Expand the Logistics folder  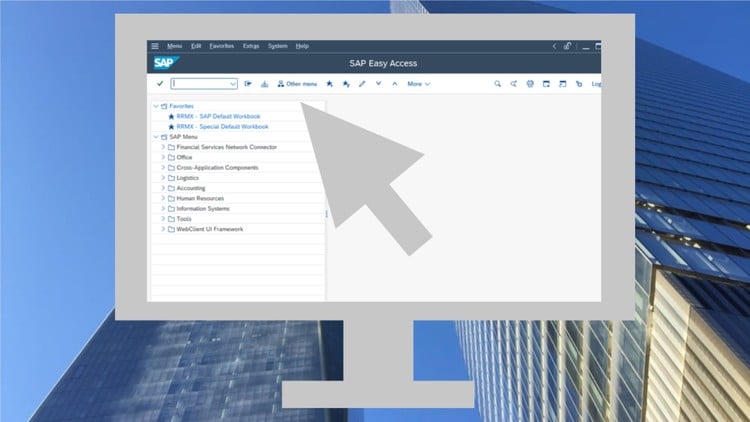coord(163,178)
